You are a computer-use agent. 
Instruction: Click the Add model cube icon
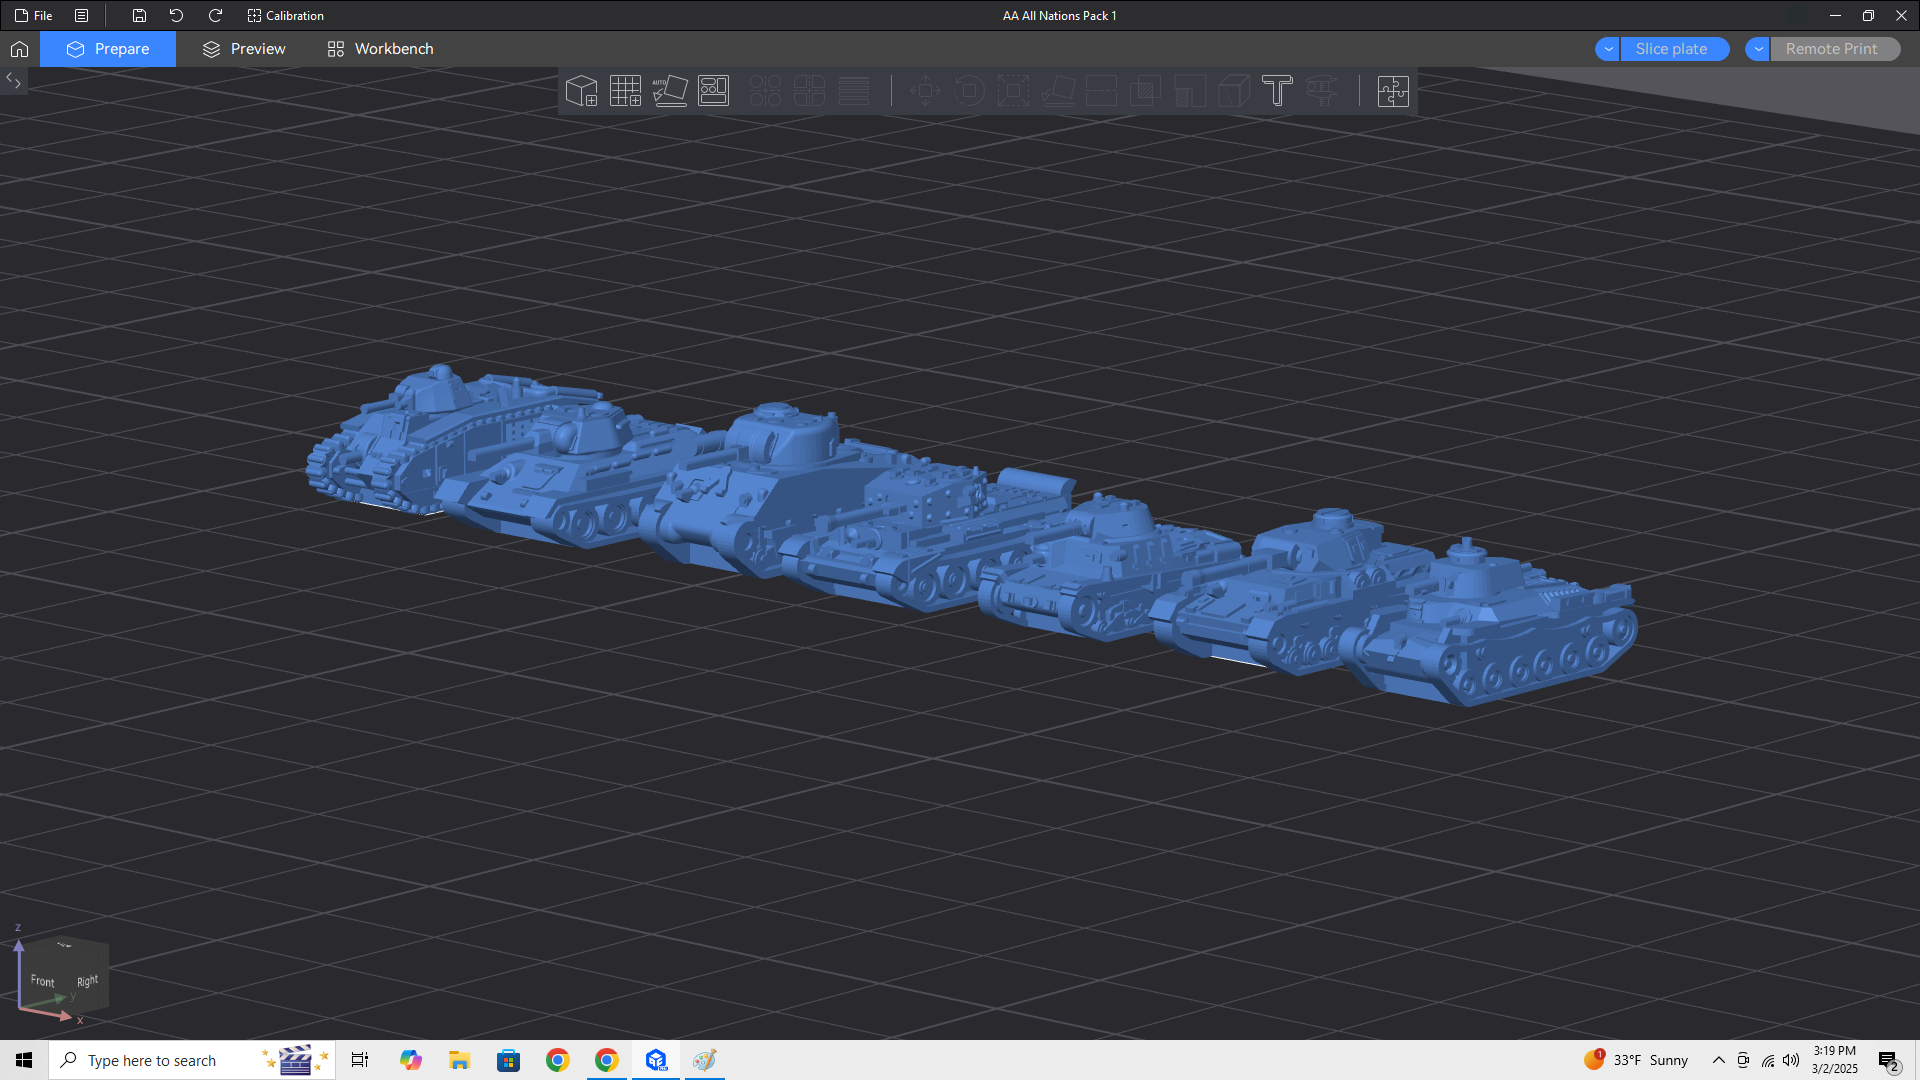pos(581,91)
